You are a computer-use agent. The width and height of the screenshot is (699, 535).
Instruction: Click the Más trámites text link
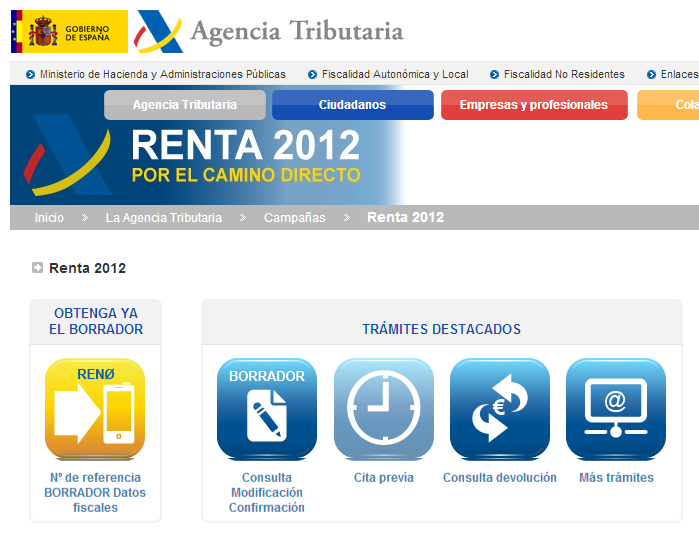point(616,477)
